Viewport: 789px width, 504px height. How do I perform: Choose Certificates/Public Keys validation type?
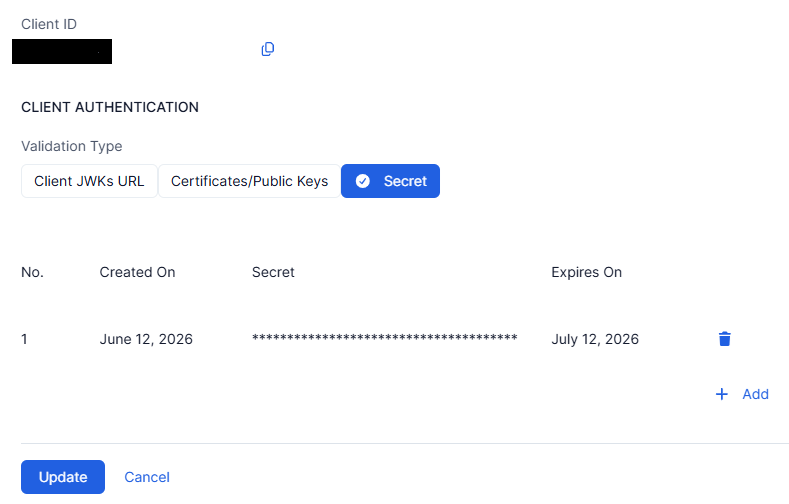250,181
